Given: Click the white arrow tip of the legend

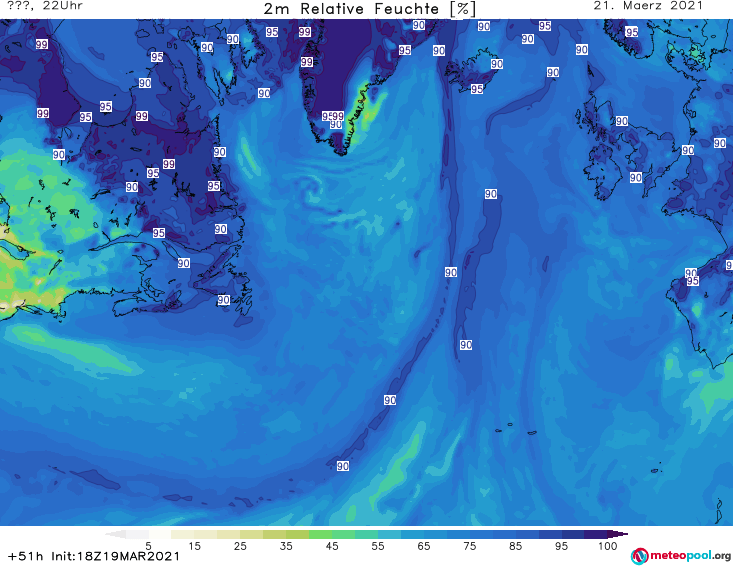Looking at the screenshot, I should coord(115,534).
